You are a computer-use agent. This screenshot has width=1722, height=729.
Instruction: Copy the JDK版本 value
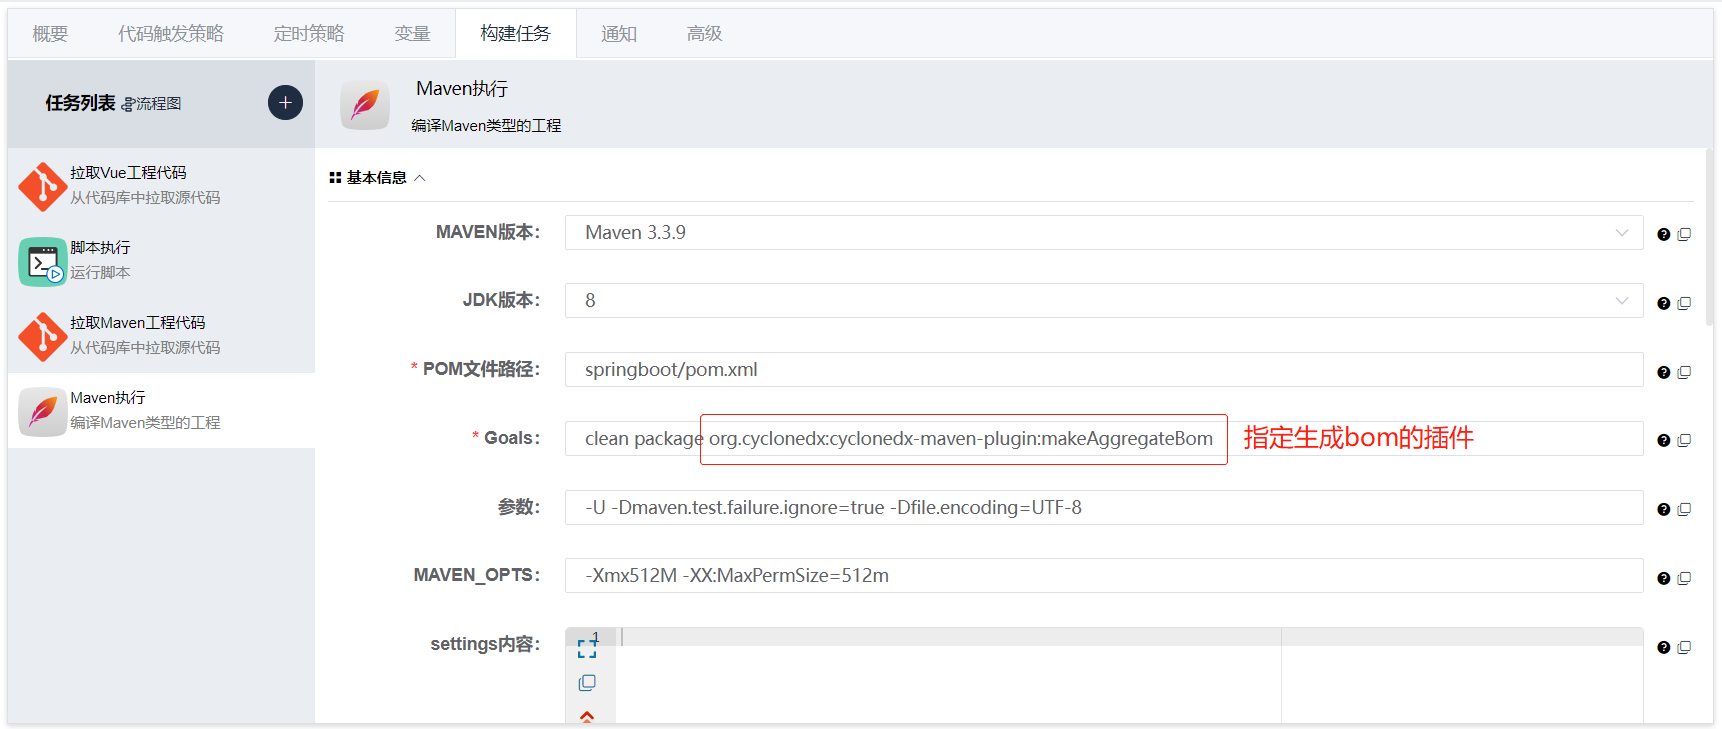coord(1684,303)
